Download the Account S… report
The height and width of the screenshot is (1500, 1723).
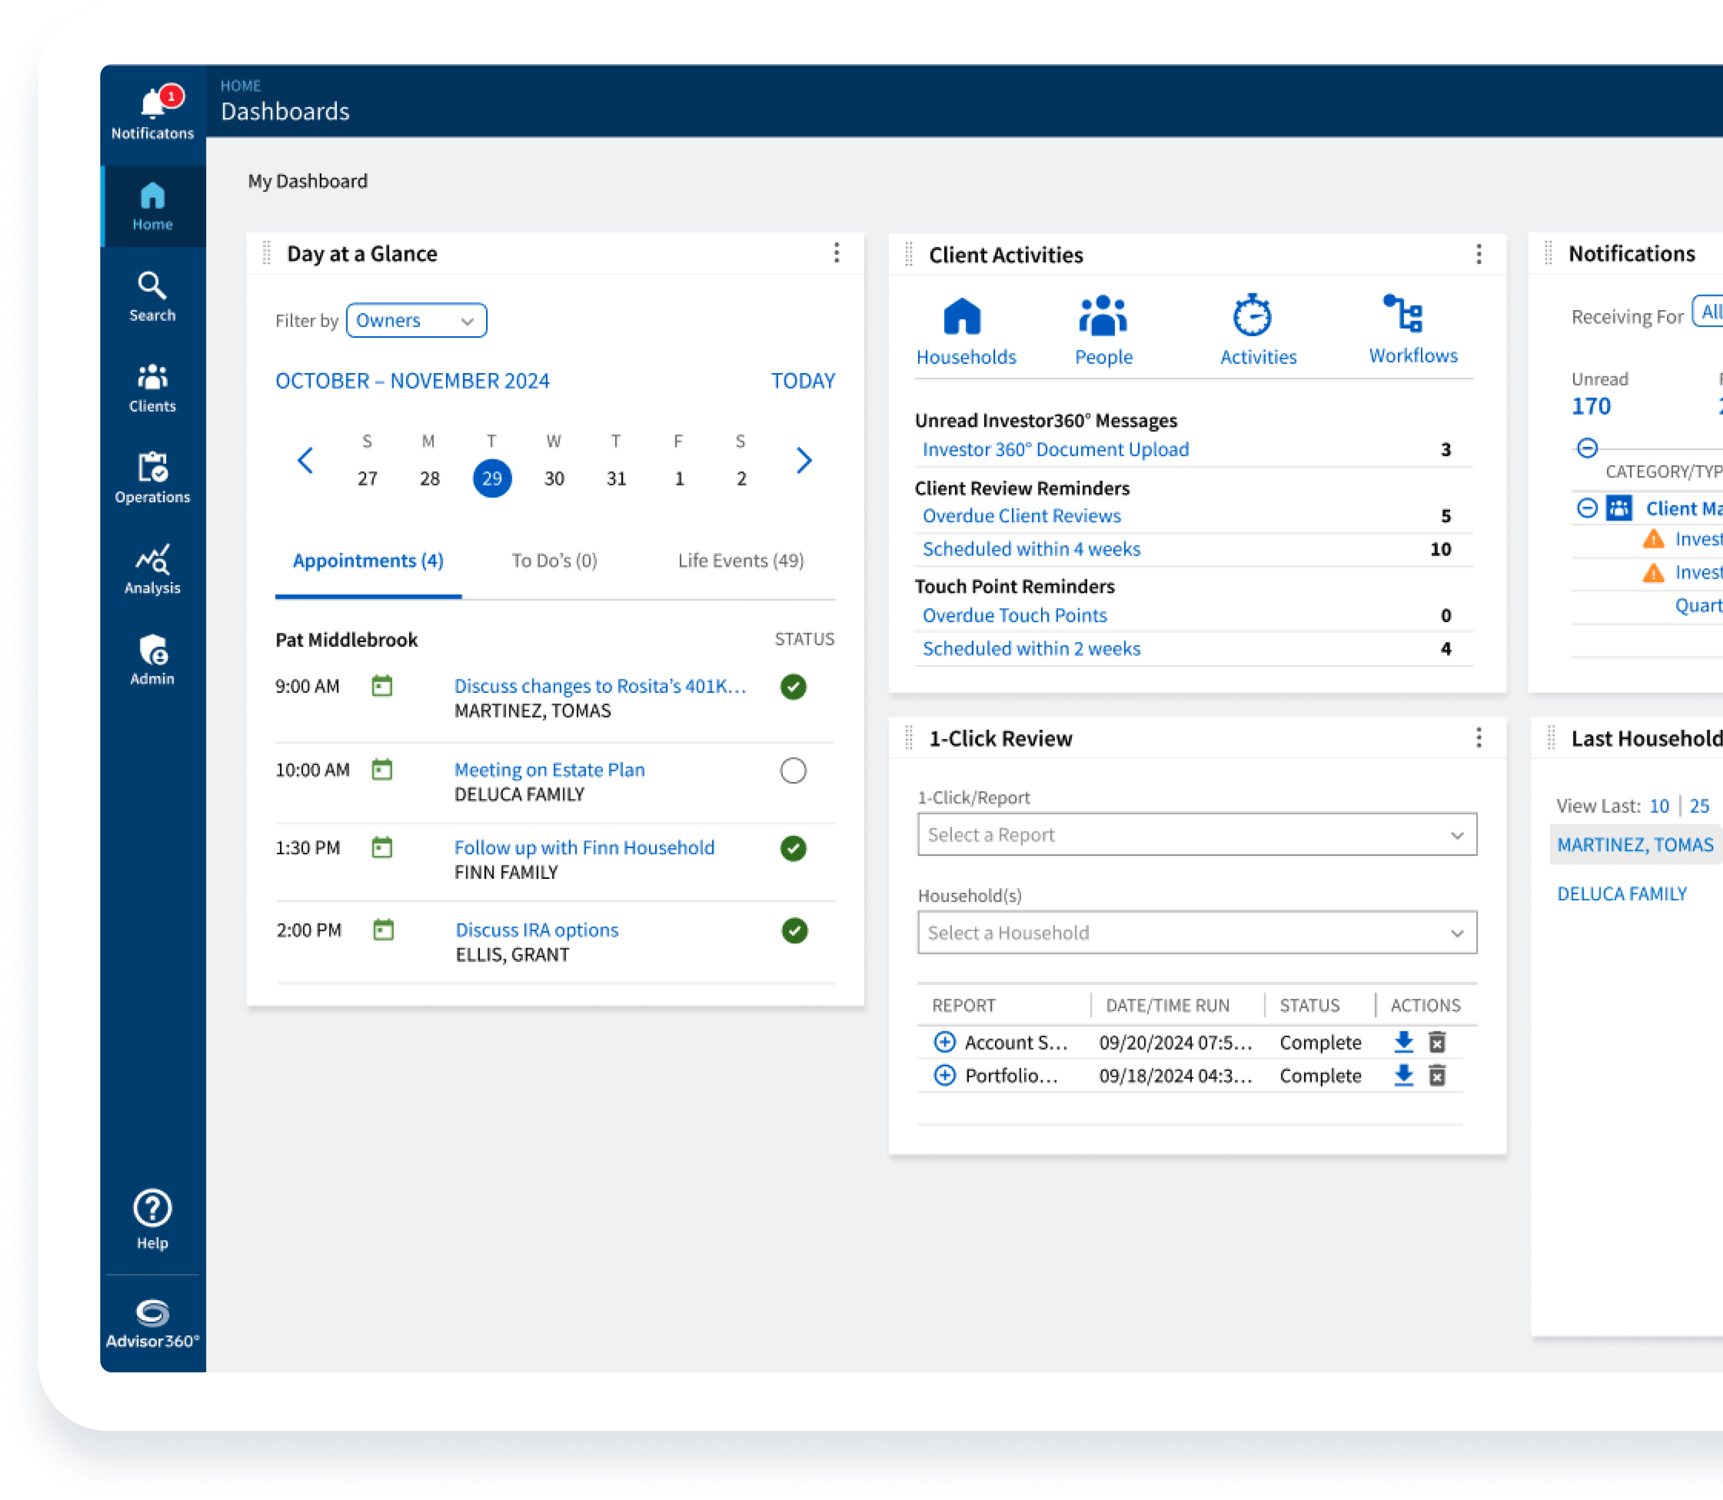pyautogui.click(x=1403, y=1042)
